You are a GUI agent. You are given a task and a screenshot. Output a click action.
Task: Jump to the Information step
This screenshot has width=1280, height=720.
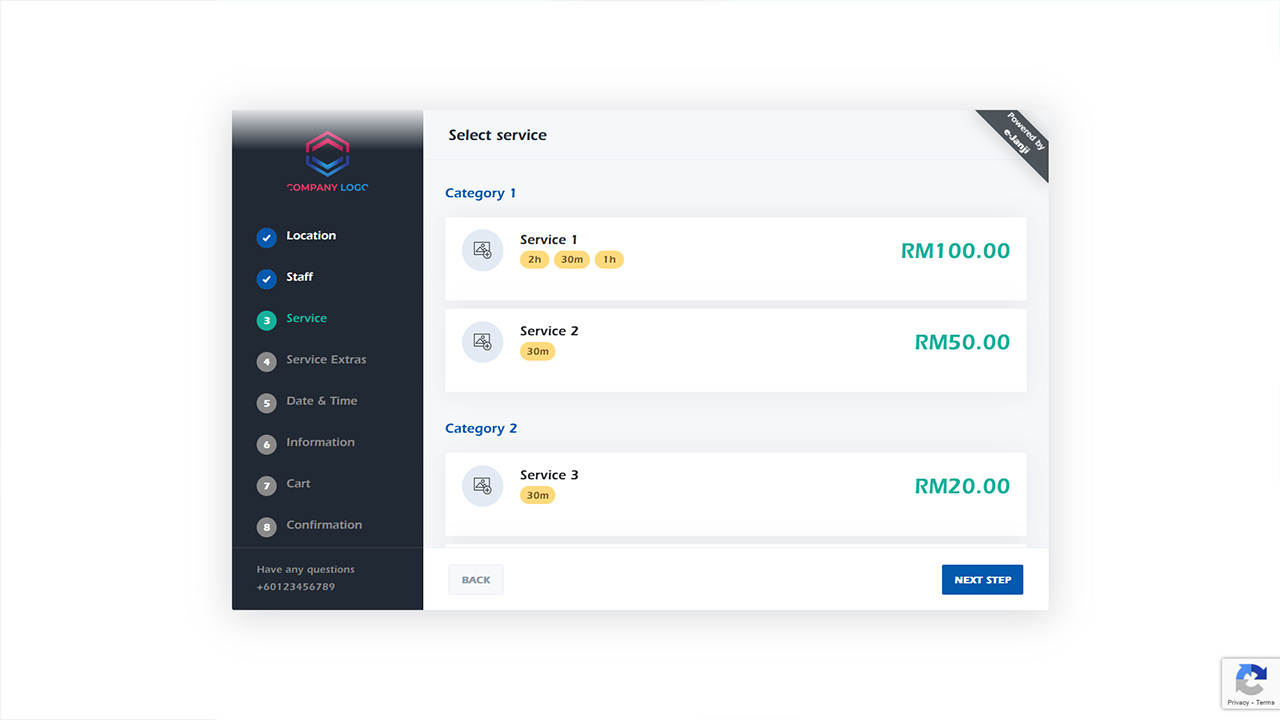(x=320, y=442)
